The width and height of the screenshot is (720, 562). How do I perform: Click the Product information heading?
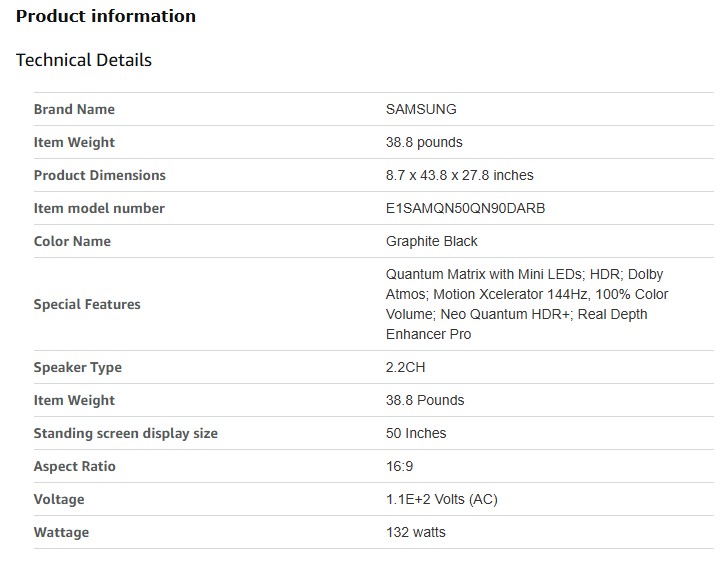pyautogui.click(x=106, y=16)
